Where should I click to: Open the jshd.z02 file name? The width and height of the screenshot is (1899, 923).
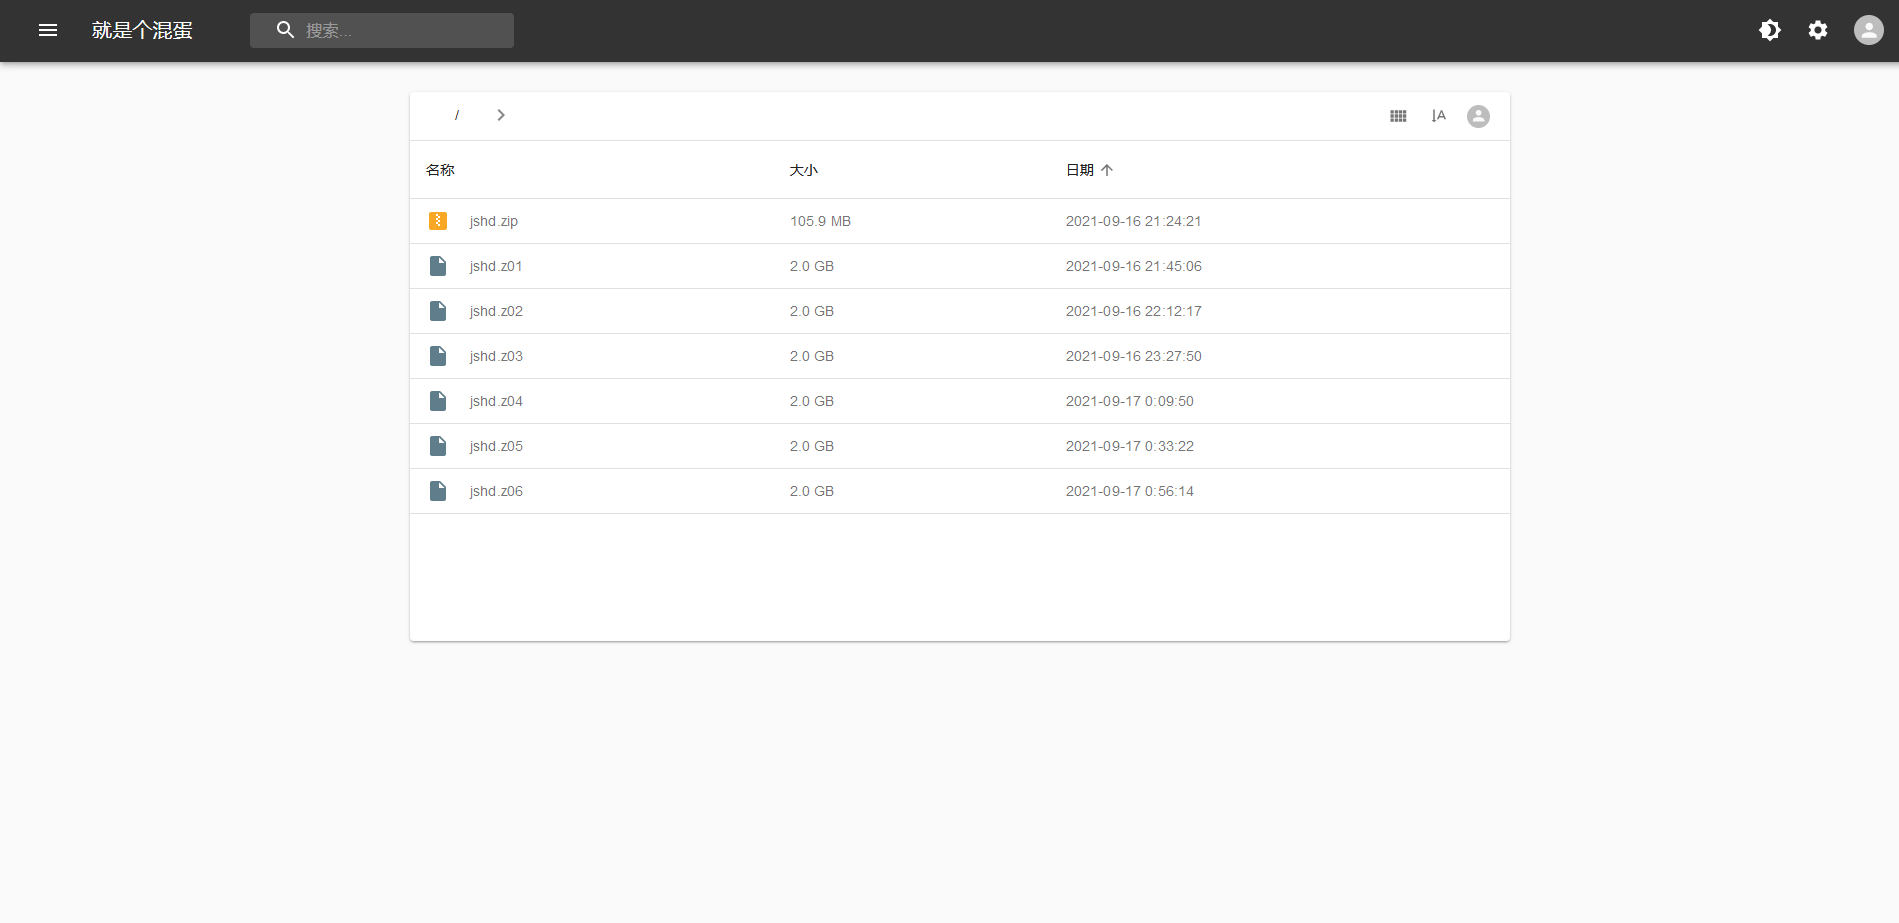point(496,311)
